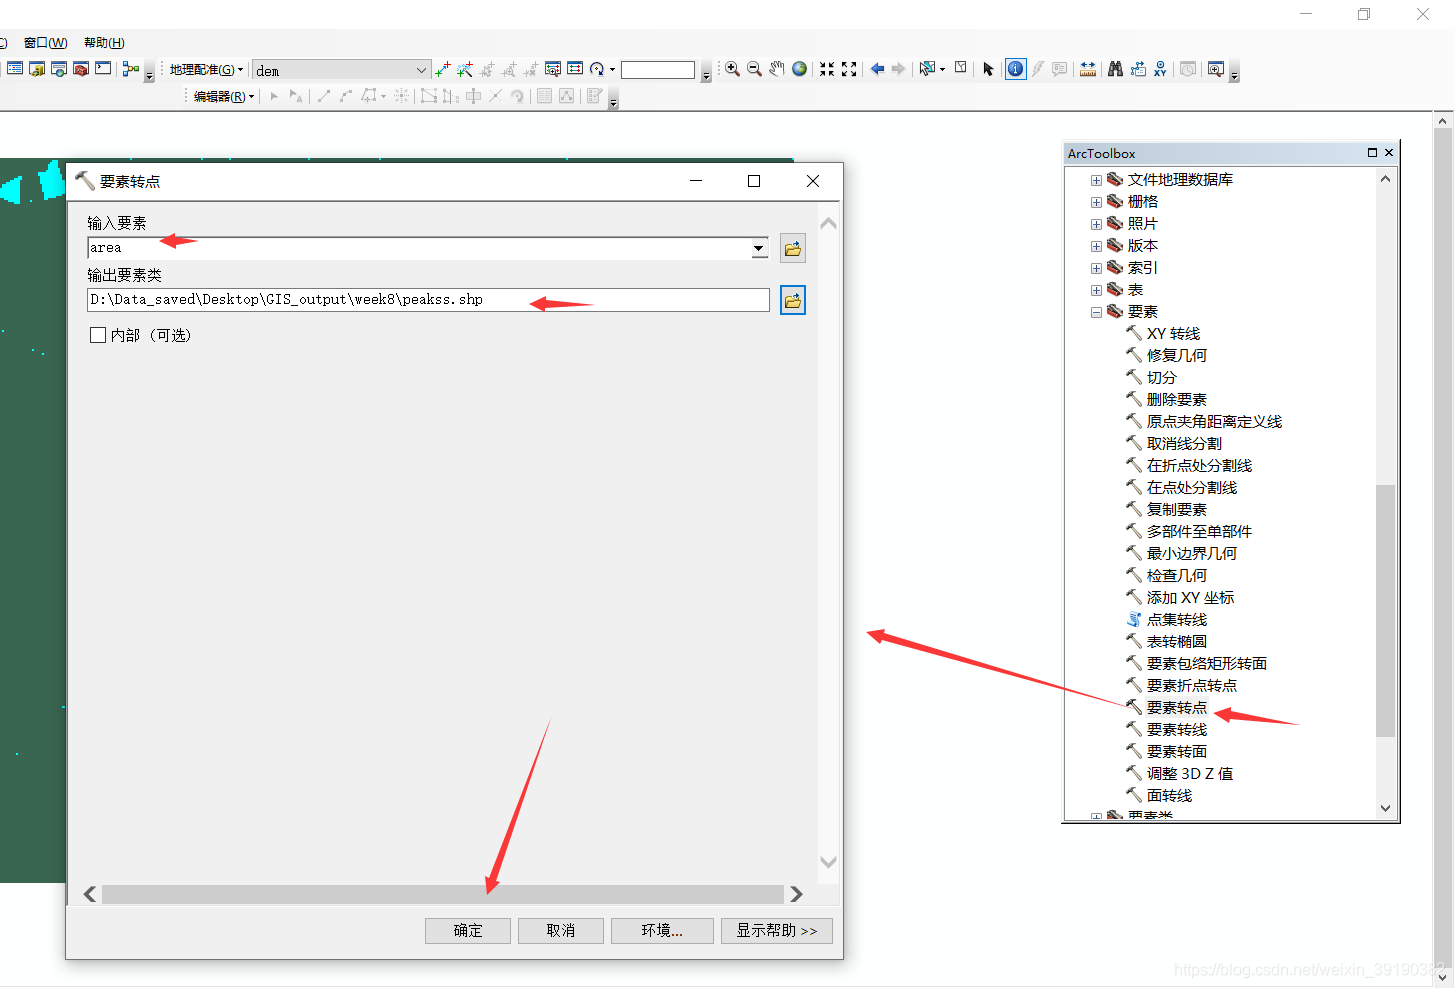The height and width of the screenshot is (988, 1455).
Task: Click the 确定 button
Action: pos(468,931)
